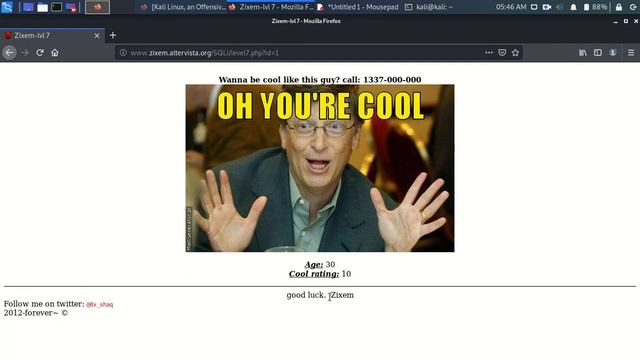Click the Wanna be cool heading text

320,80
